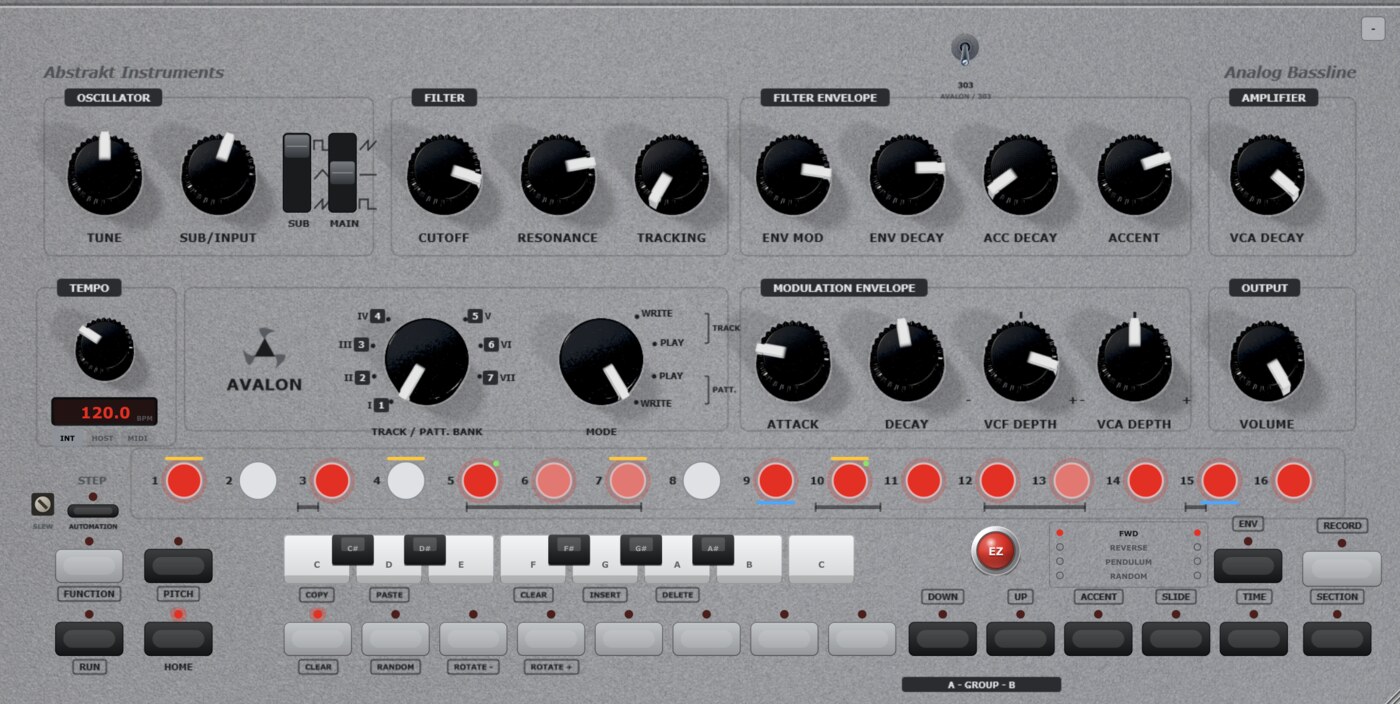The width and height of the screenshot is (1400, 704).
Task: Click the RANDOM pattern button
Action: pyautogui.click(x=395, y=639)
